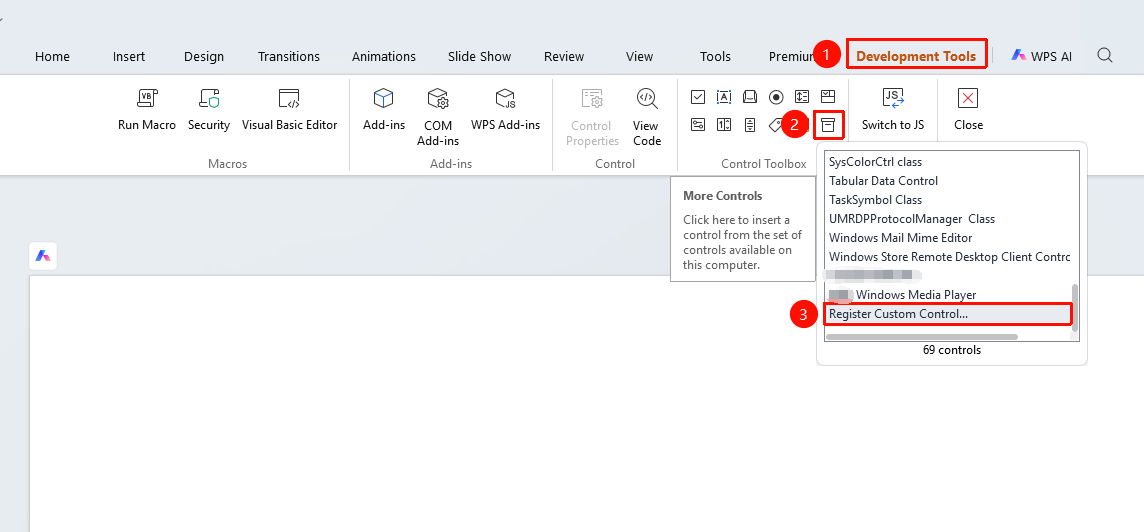The height and width of the screenshot is (532, 1144).
Task: Open macro Security settings
Action: click(x=209, y=109)
